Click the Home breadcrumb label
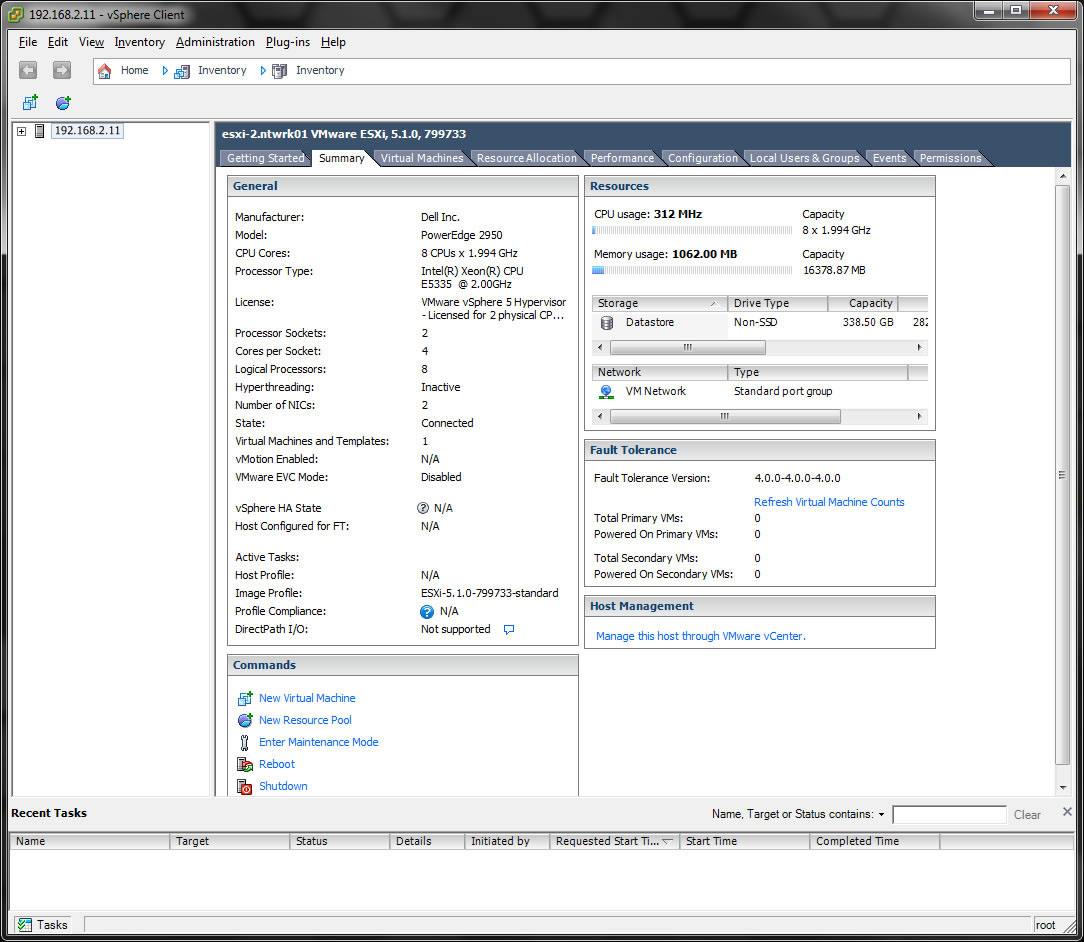1084x942 pixels. pos(134,70)
